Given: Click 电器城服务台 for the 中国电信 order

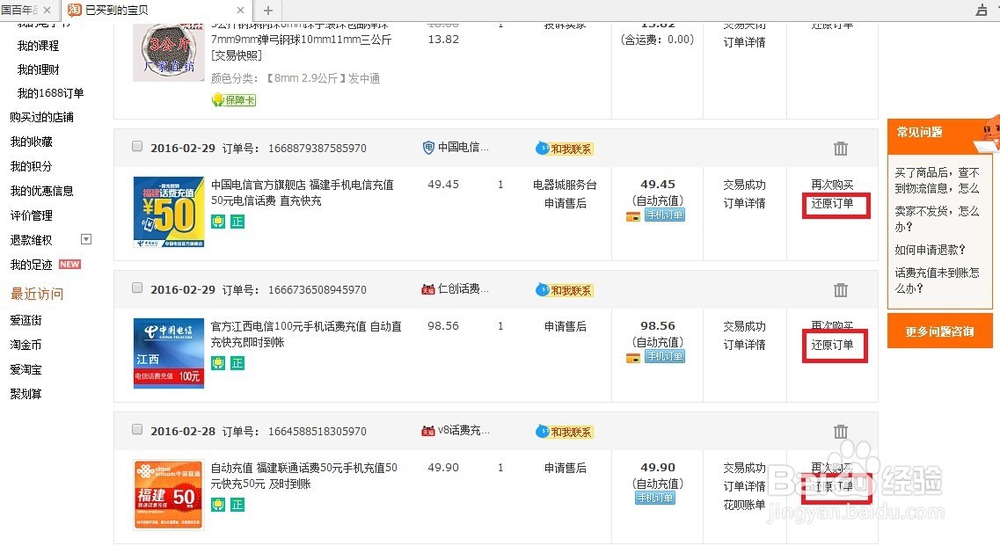Looking at the screenshot, I should click(565, 185).
